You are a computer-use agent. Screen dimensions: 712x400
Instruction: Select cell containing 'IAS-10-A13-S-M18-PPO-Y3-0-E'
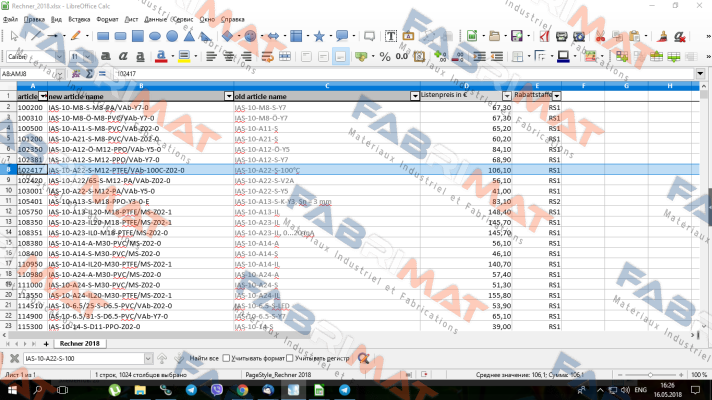pyautogui.click(x=140, y=202)
